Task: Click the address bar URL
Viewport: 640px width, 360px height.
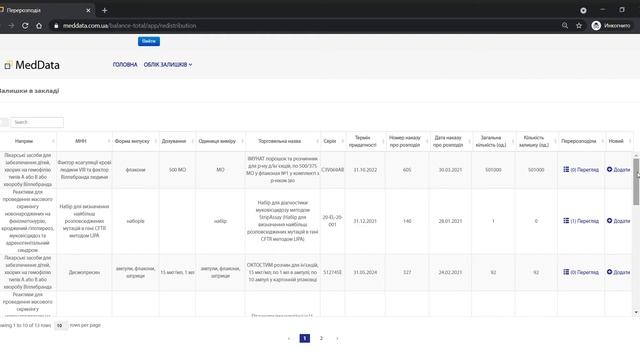Action: [x=129, y=26]
